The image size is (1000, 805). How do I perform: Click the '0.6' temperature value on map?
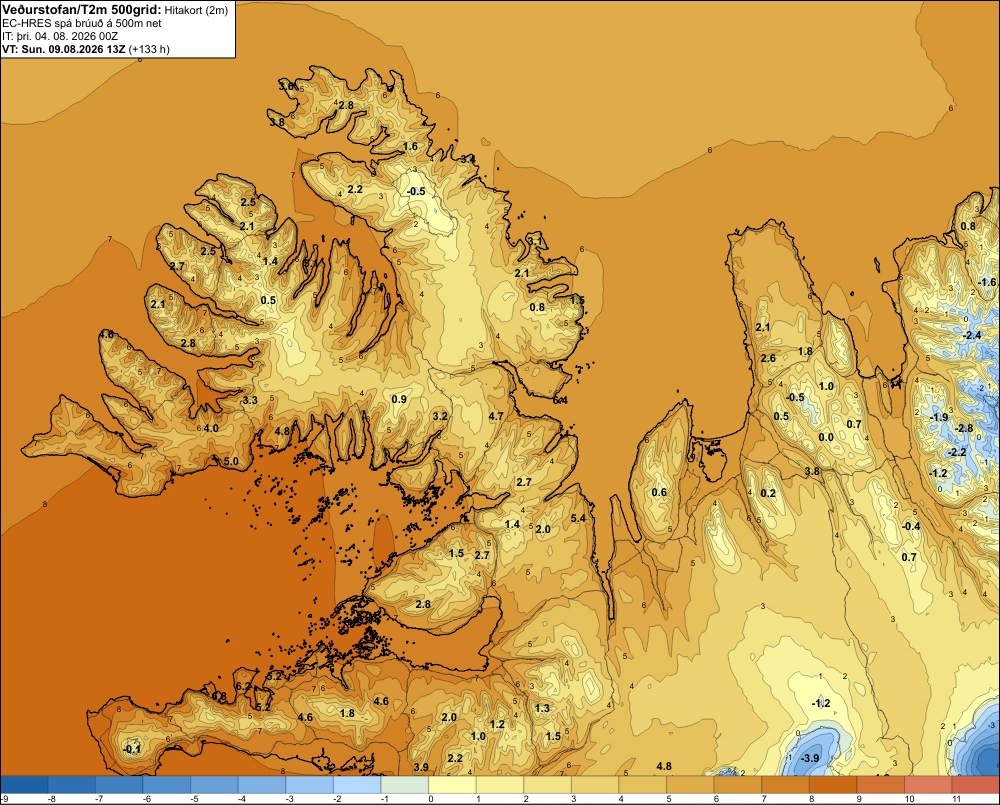pos(659,492)
